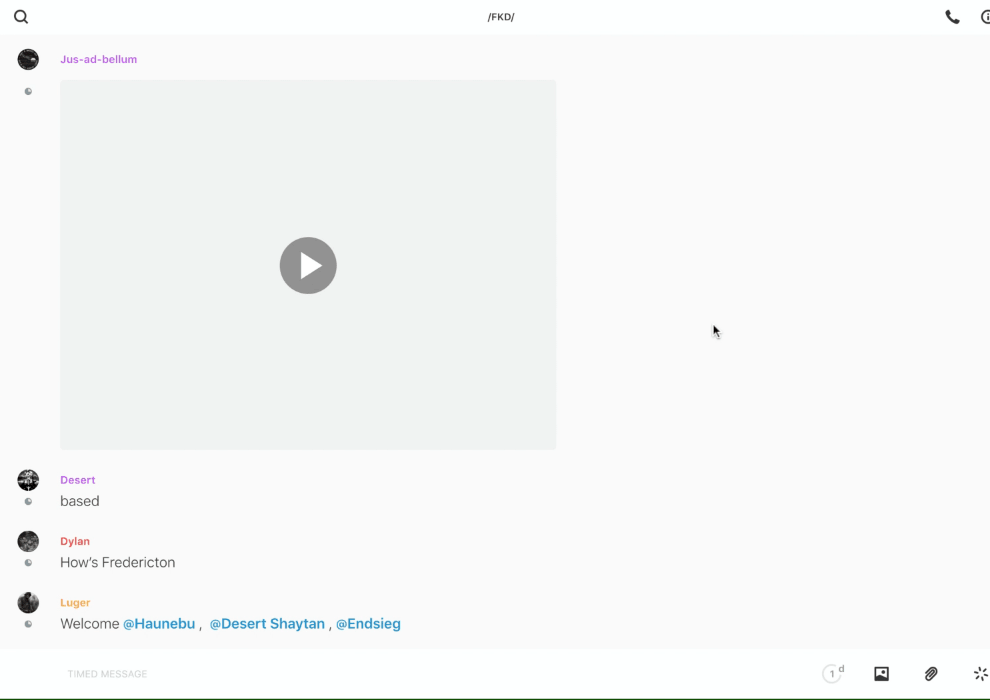Click the timer indicator below Jus-ad-bellum's avatar
Screen dimensions: 990x700
pos(28,92)
